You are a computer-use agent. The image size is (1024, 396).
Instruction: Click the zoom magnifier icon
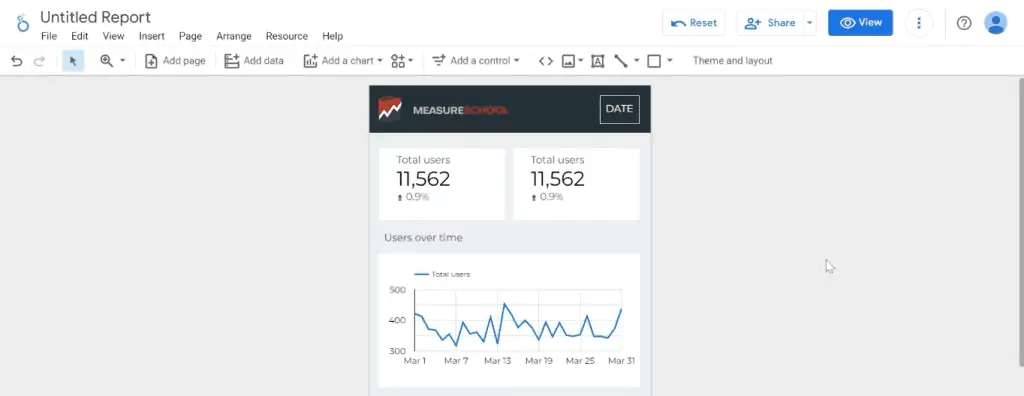pyautogui.click(x=106, y=61)
